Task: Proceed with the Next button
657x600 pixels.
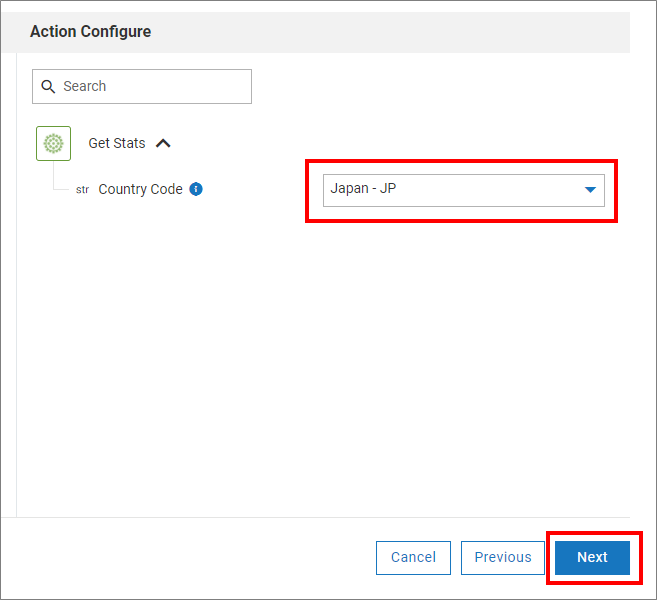Action: pos(592,557)
